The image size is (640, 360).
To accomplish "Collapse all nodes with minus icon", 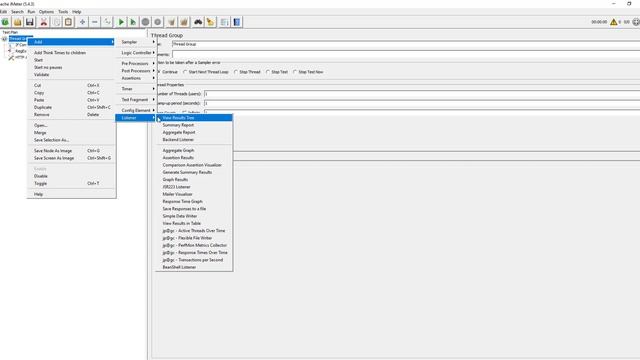I will click(95, 22).
